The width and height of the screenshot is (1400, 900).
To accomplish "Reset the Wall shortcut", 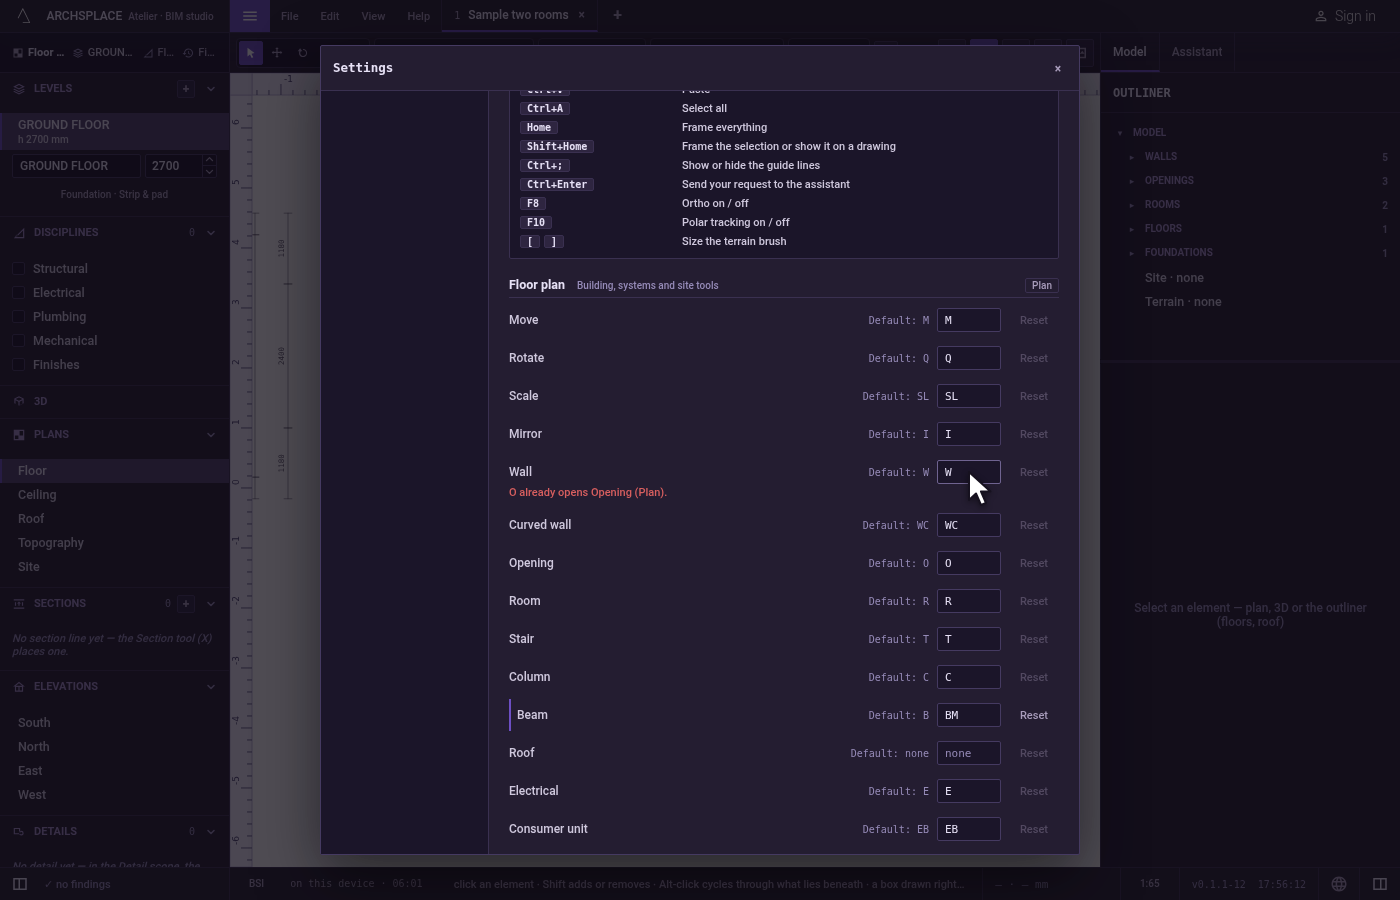I will [1034, 472].
